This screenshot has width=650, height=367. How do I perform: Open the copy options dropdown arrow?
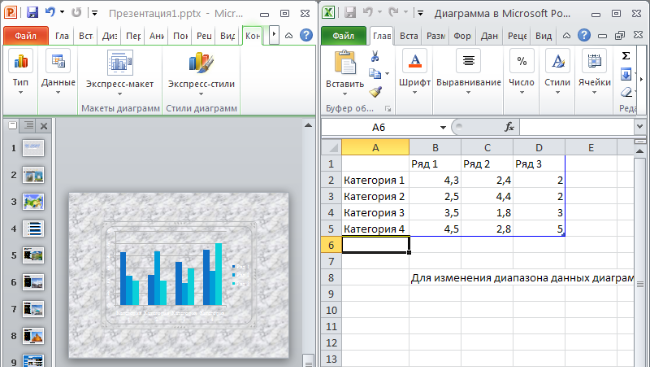[387, 74]
